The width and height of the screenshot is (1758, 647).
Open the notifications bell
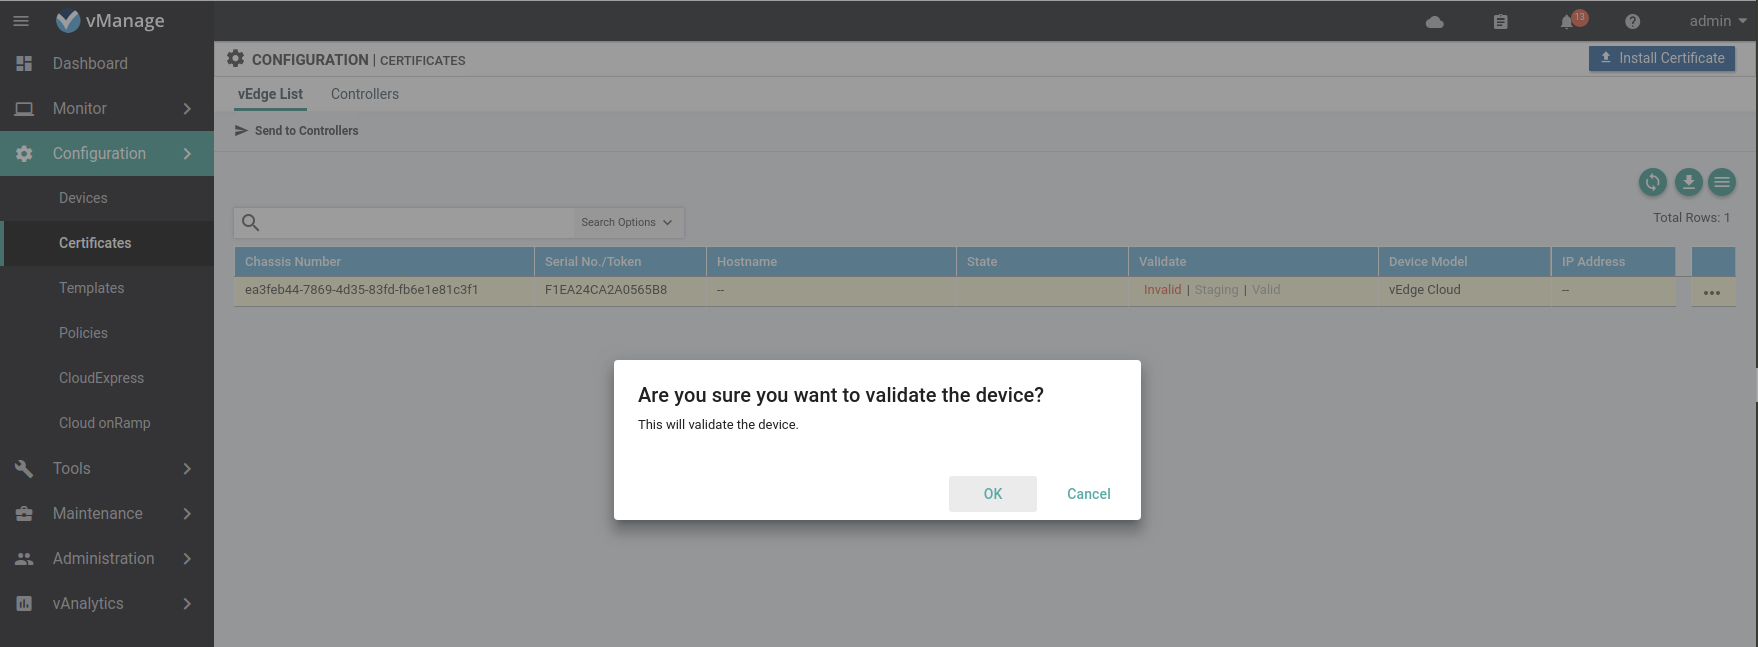pos(1567,22)
